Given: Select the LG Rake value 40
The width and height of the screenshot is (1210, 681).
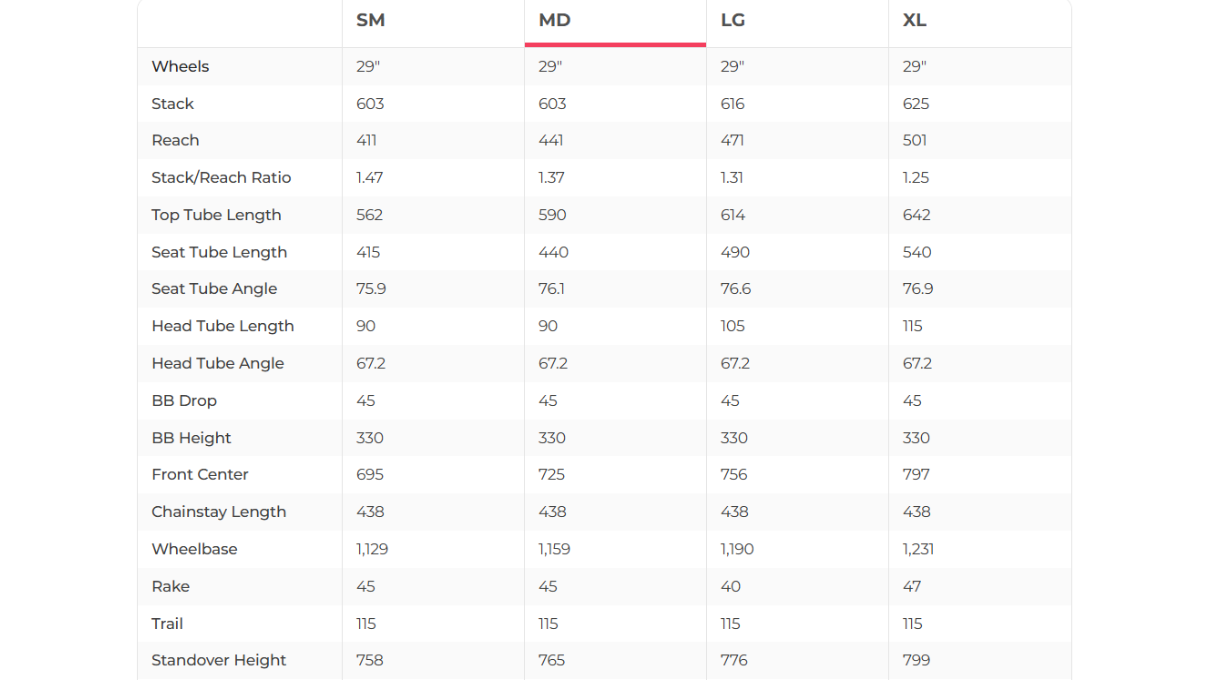Looking at the screenshot, I should click(x=730, y=587).
